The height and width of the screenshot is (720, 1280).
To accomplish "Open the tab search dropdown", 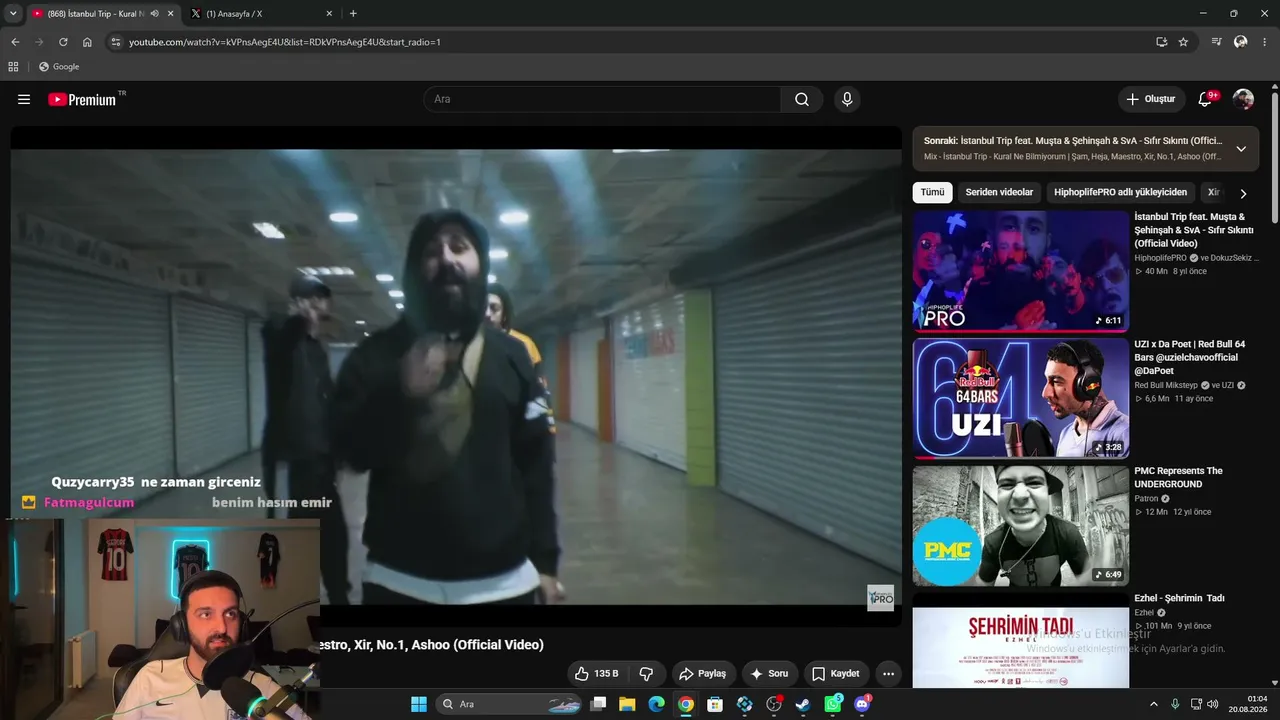I will tap(13, 14).
